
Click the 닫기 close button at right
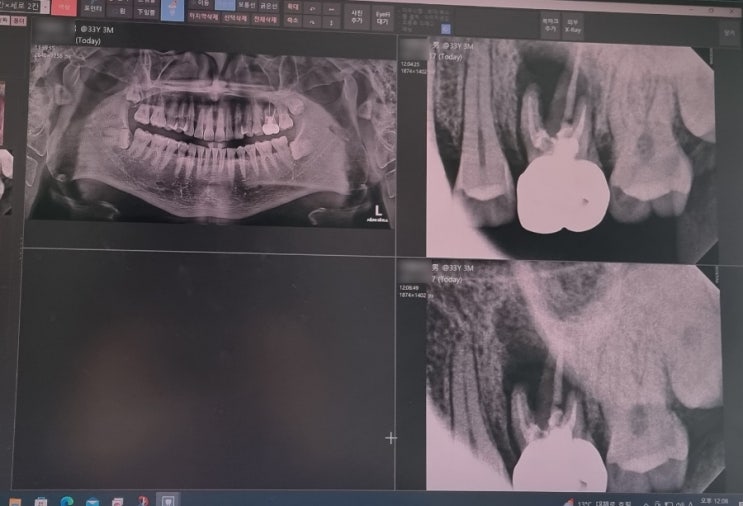[x=729, y=33]
